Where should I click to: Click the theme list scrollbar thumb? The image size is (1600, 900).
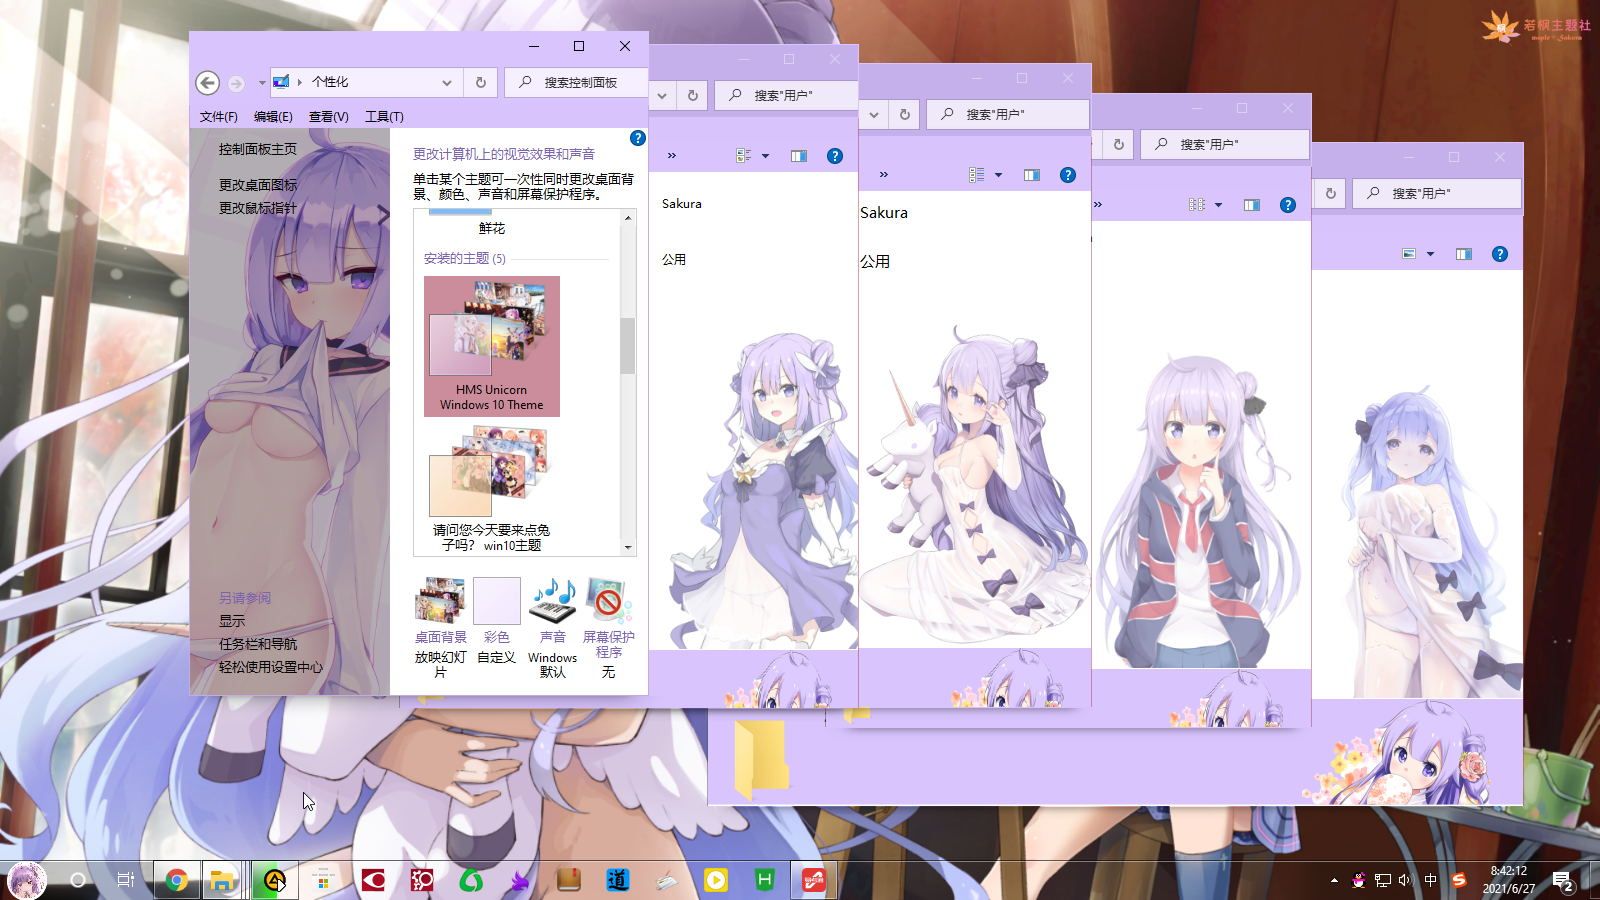coord(628,346)
